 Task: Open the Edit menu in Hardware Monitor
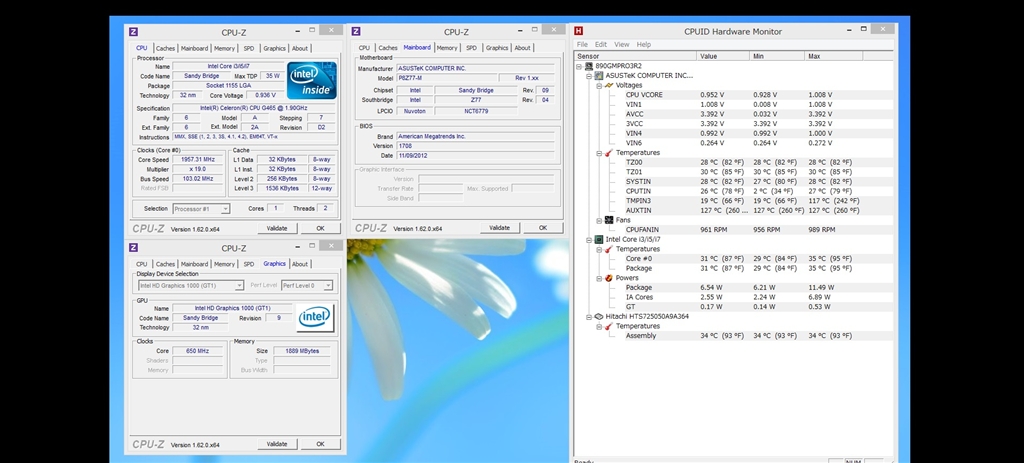click(x=601, y=44)
